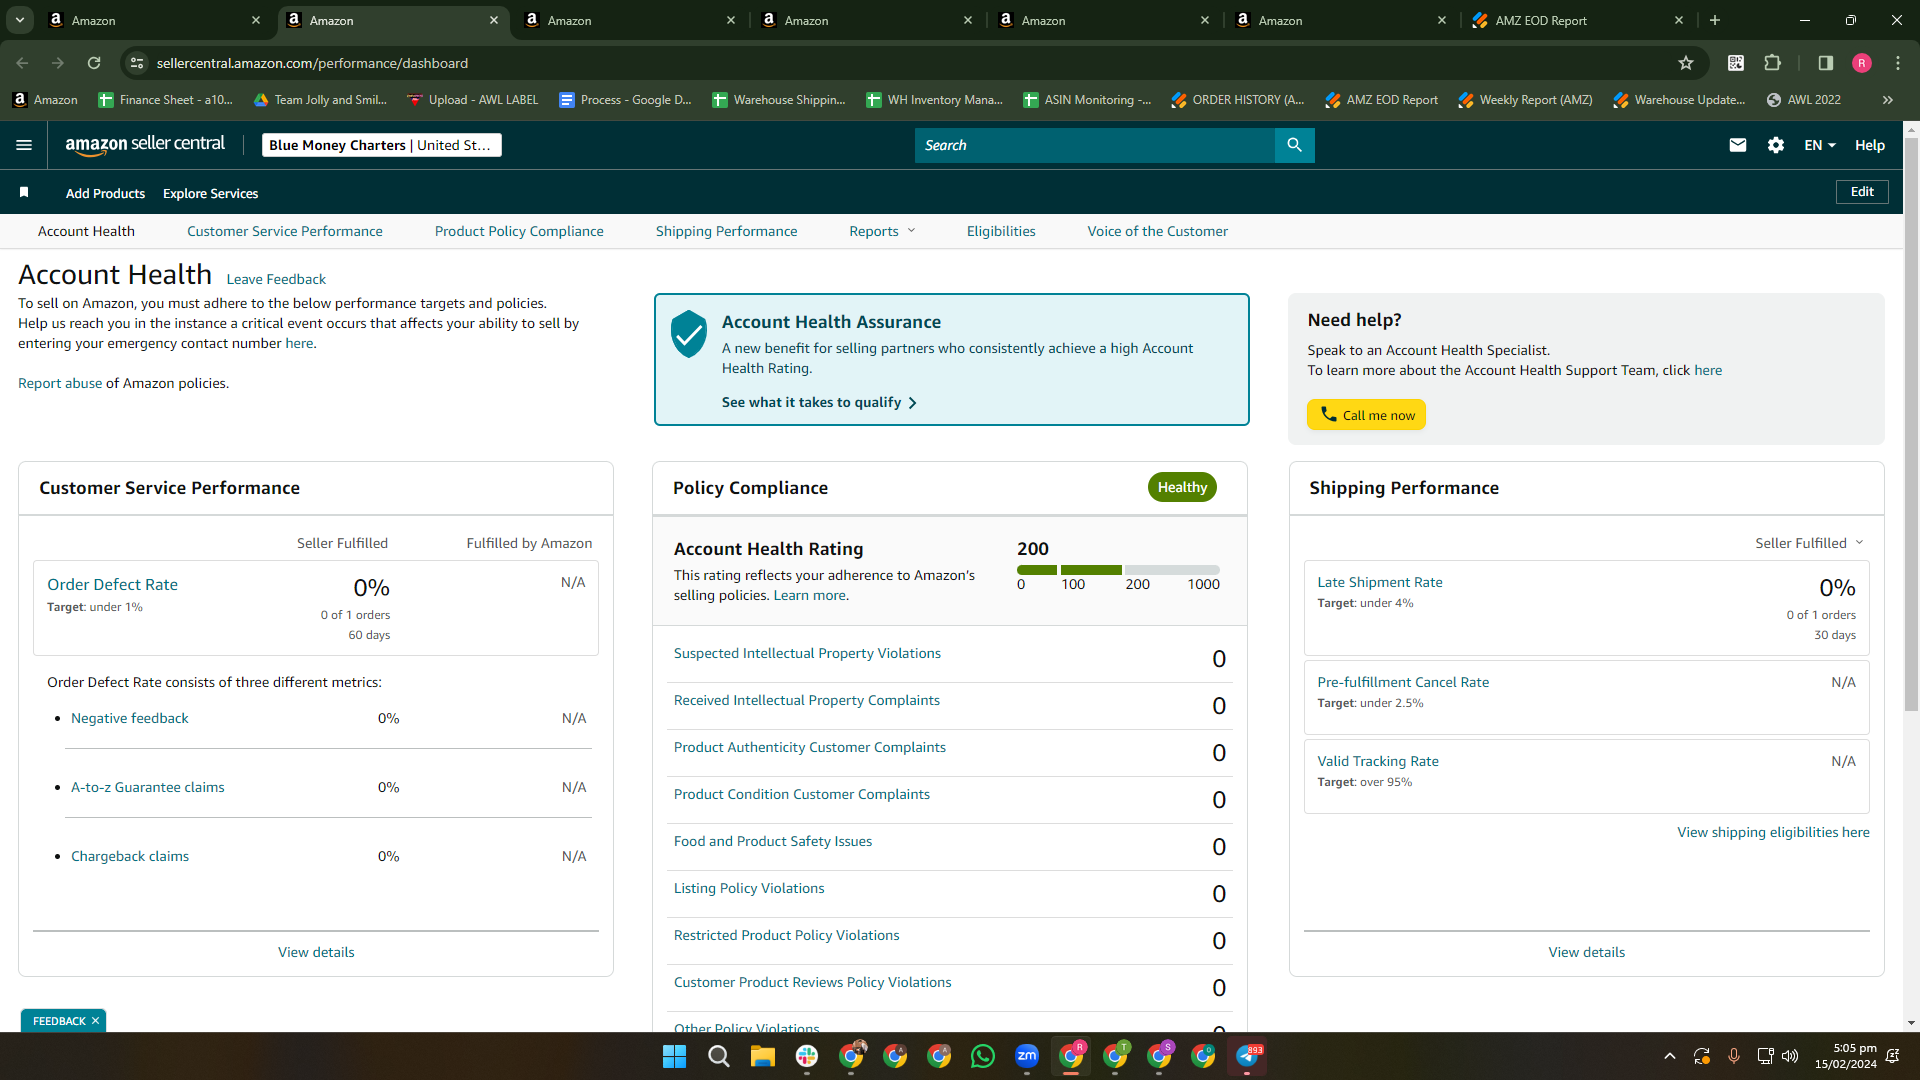
Task: Click the Healthy status badge
Action: 1182,487
